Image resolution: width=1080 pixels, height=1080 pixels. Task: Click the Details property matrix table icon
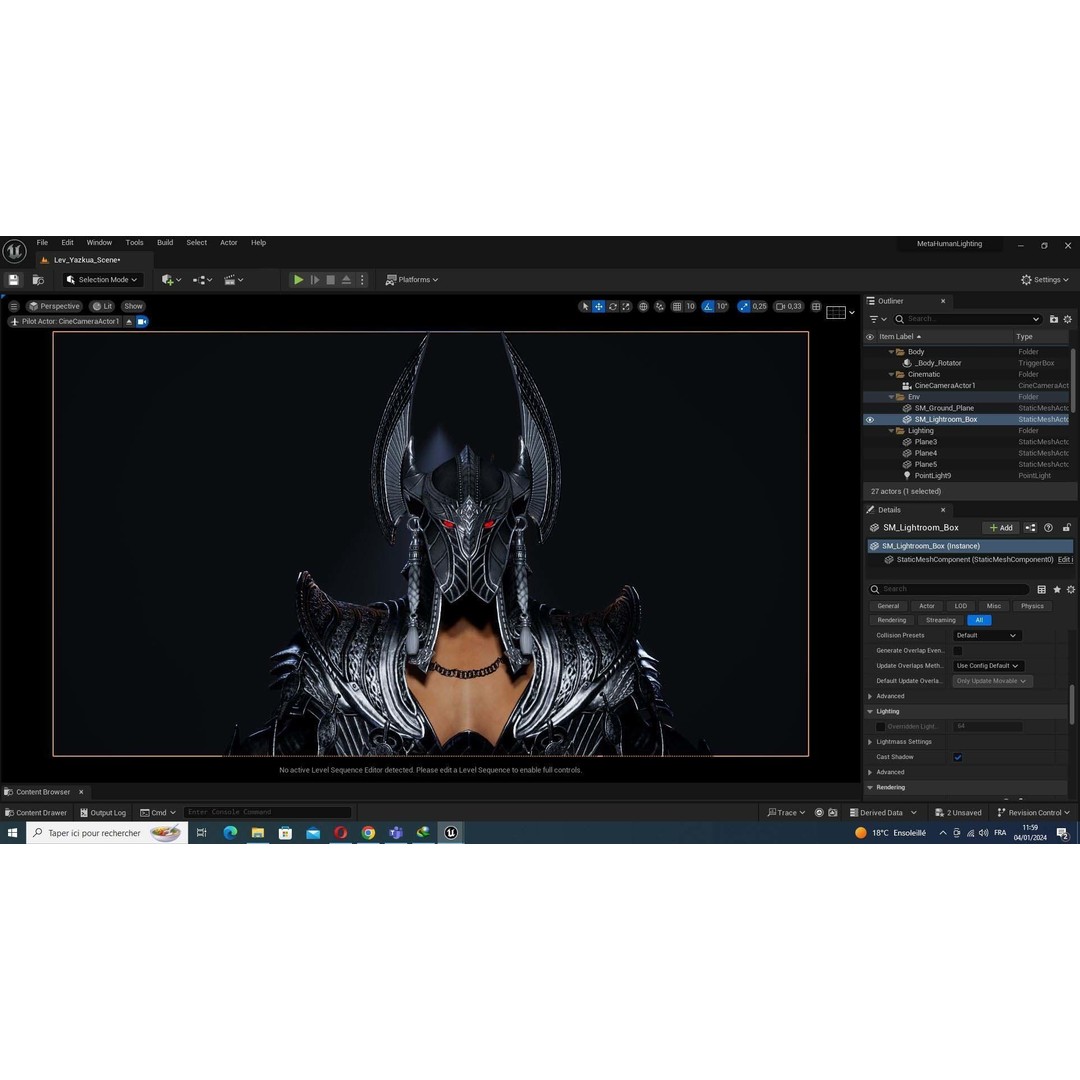pos(1041,590)
